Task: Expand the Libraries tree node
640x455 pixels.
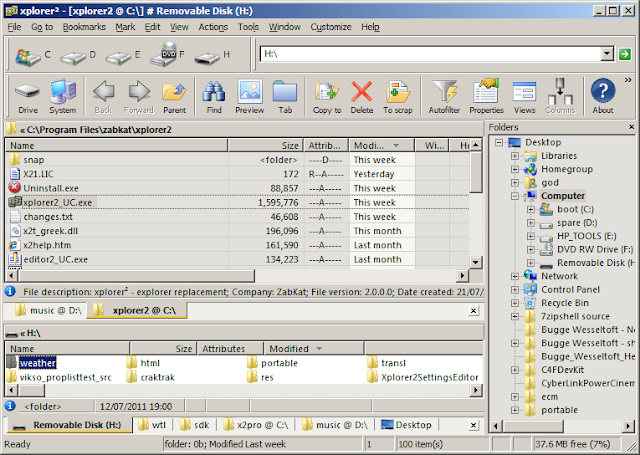Action: click(x=515, y=156)
